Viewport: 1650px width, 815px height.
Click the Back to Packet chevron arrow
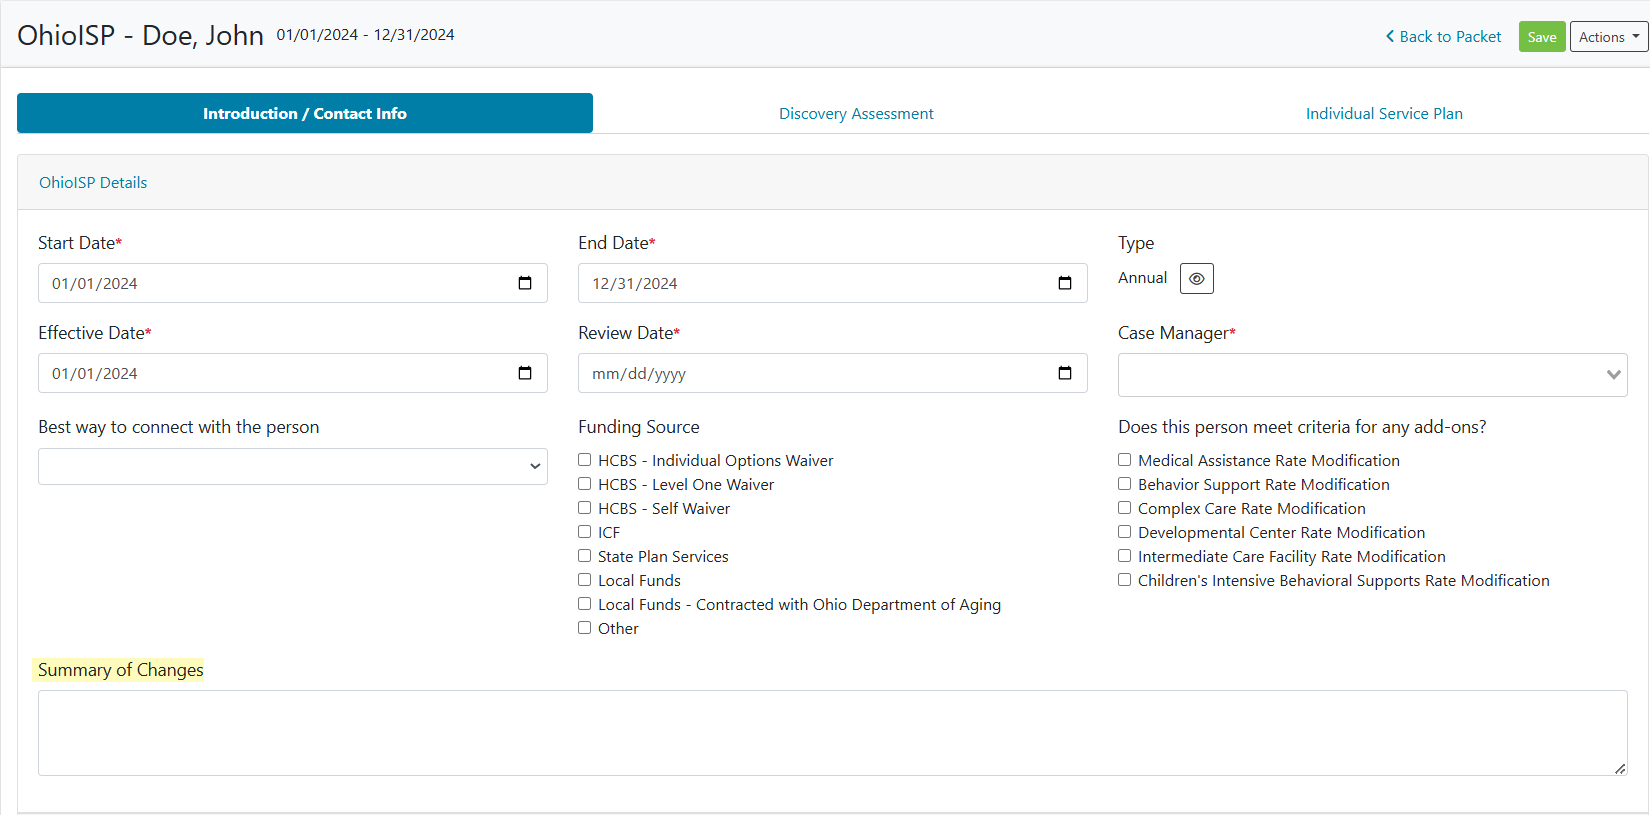pyautogui.click(x=1390, y=37)
